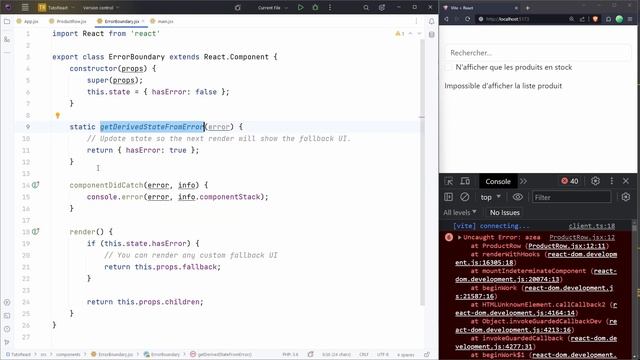Open the ProductRow.jsx:12:11 stack trace link
This screenshot has width=640, height=360.
[567, 246]
